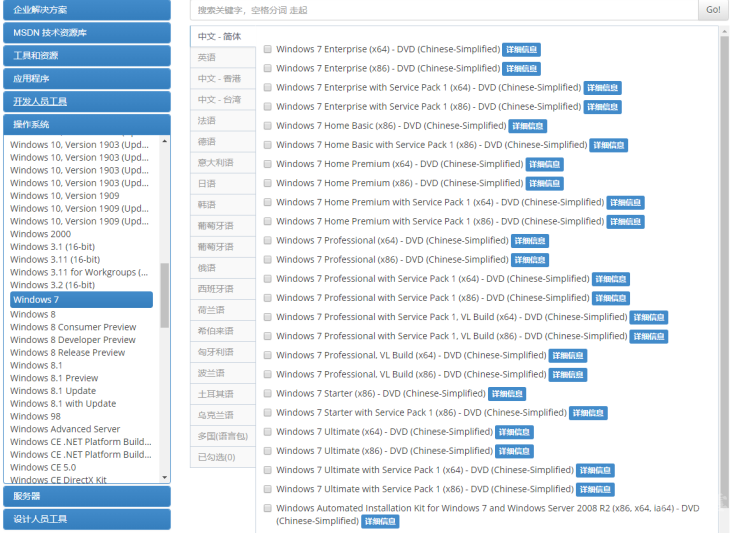Switch to the 英语 language tab
This screenshot has width=746, height=533.
[223, 58]
